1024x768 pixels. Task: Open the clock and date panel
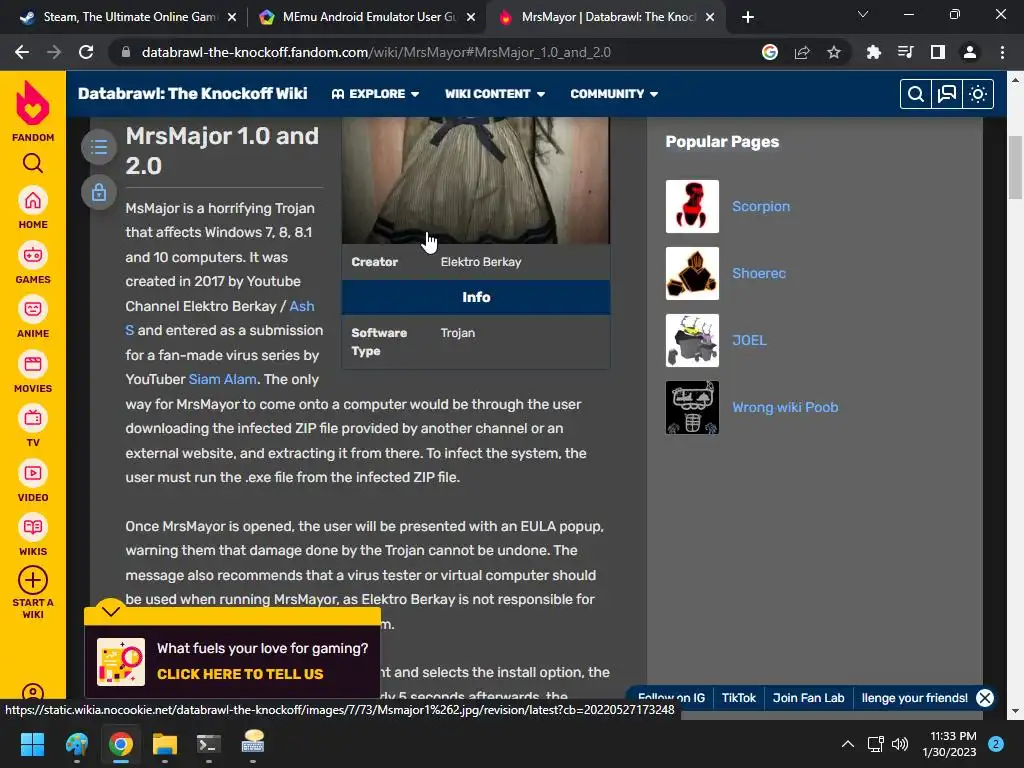950,744
